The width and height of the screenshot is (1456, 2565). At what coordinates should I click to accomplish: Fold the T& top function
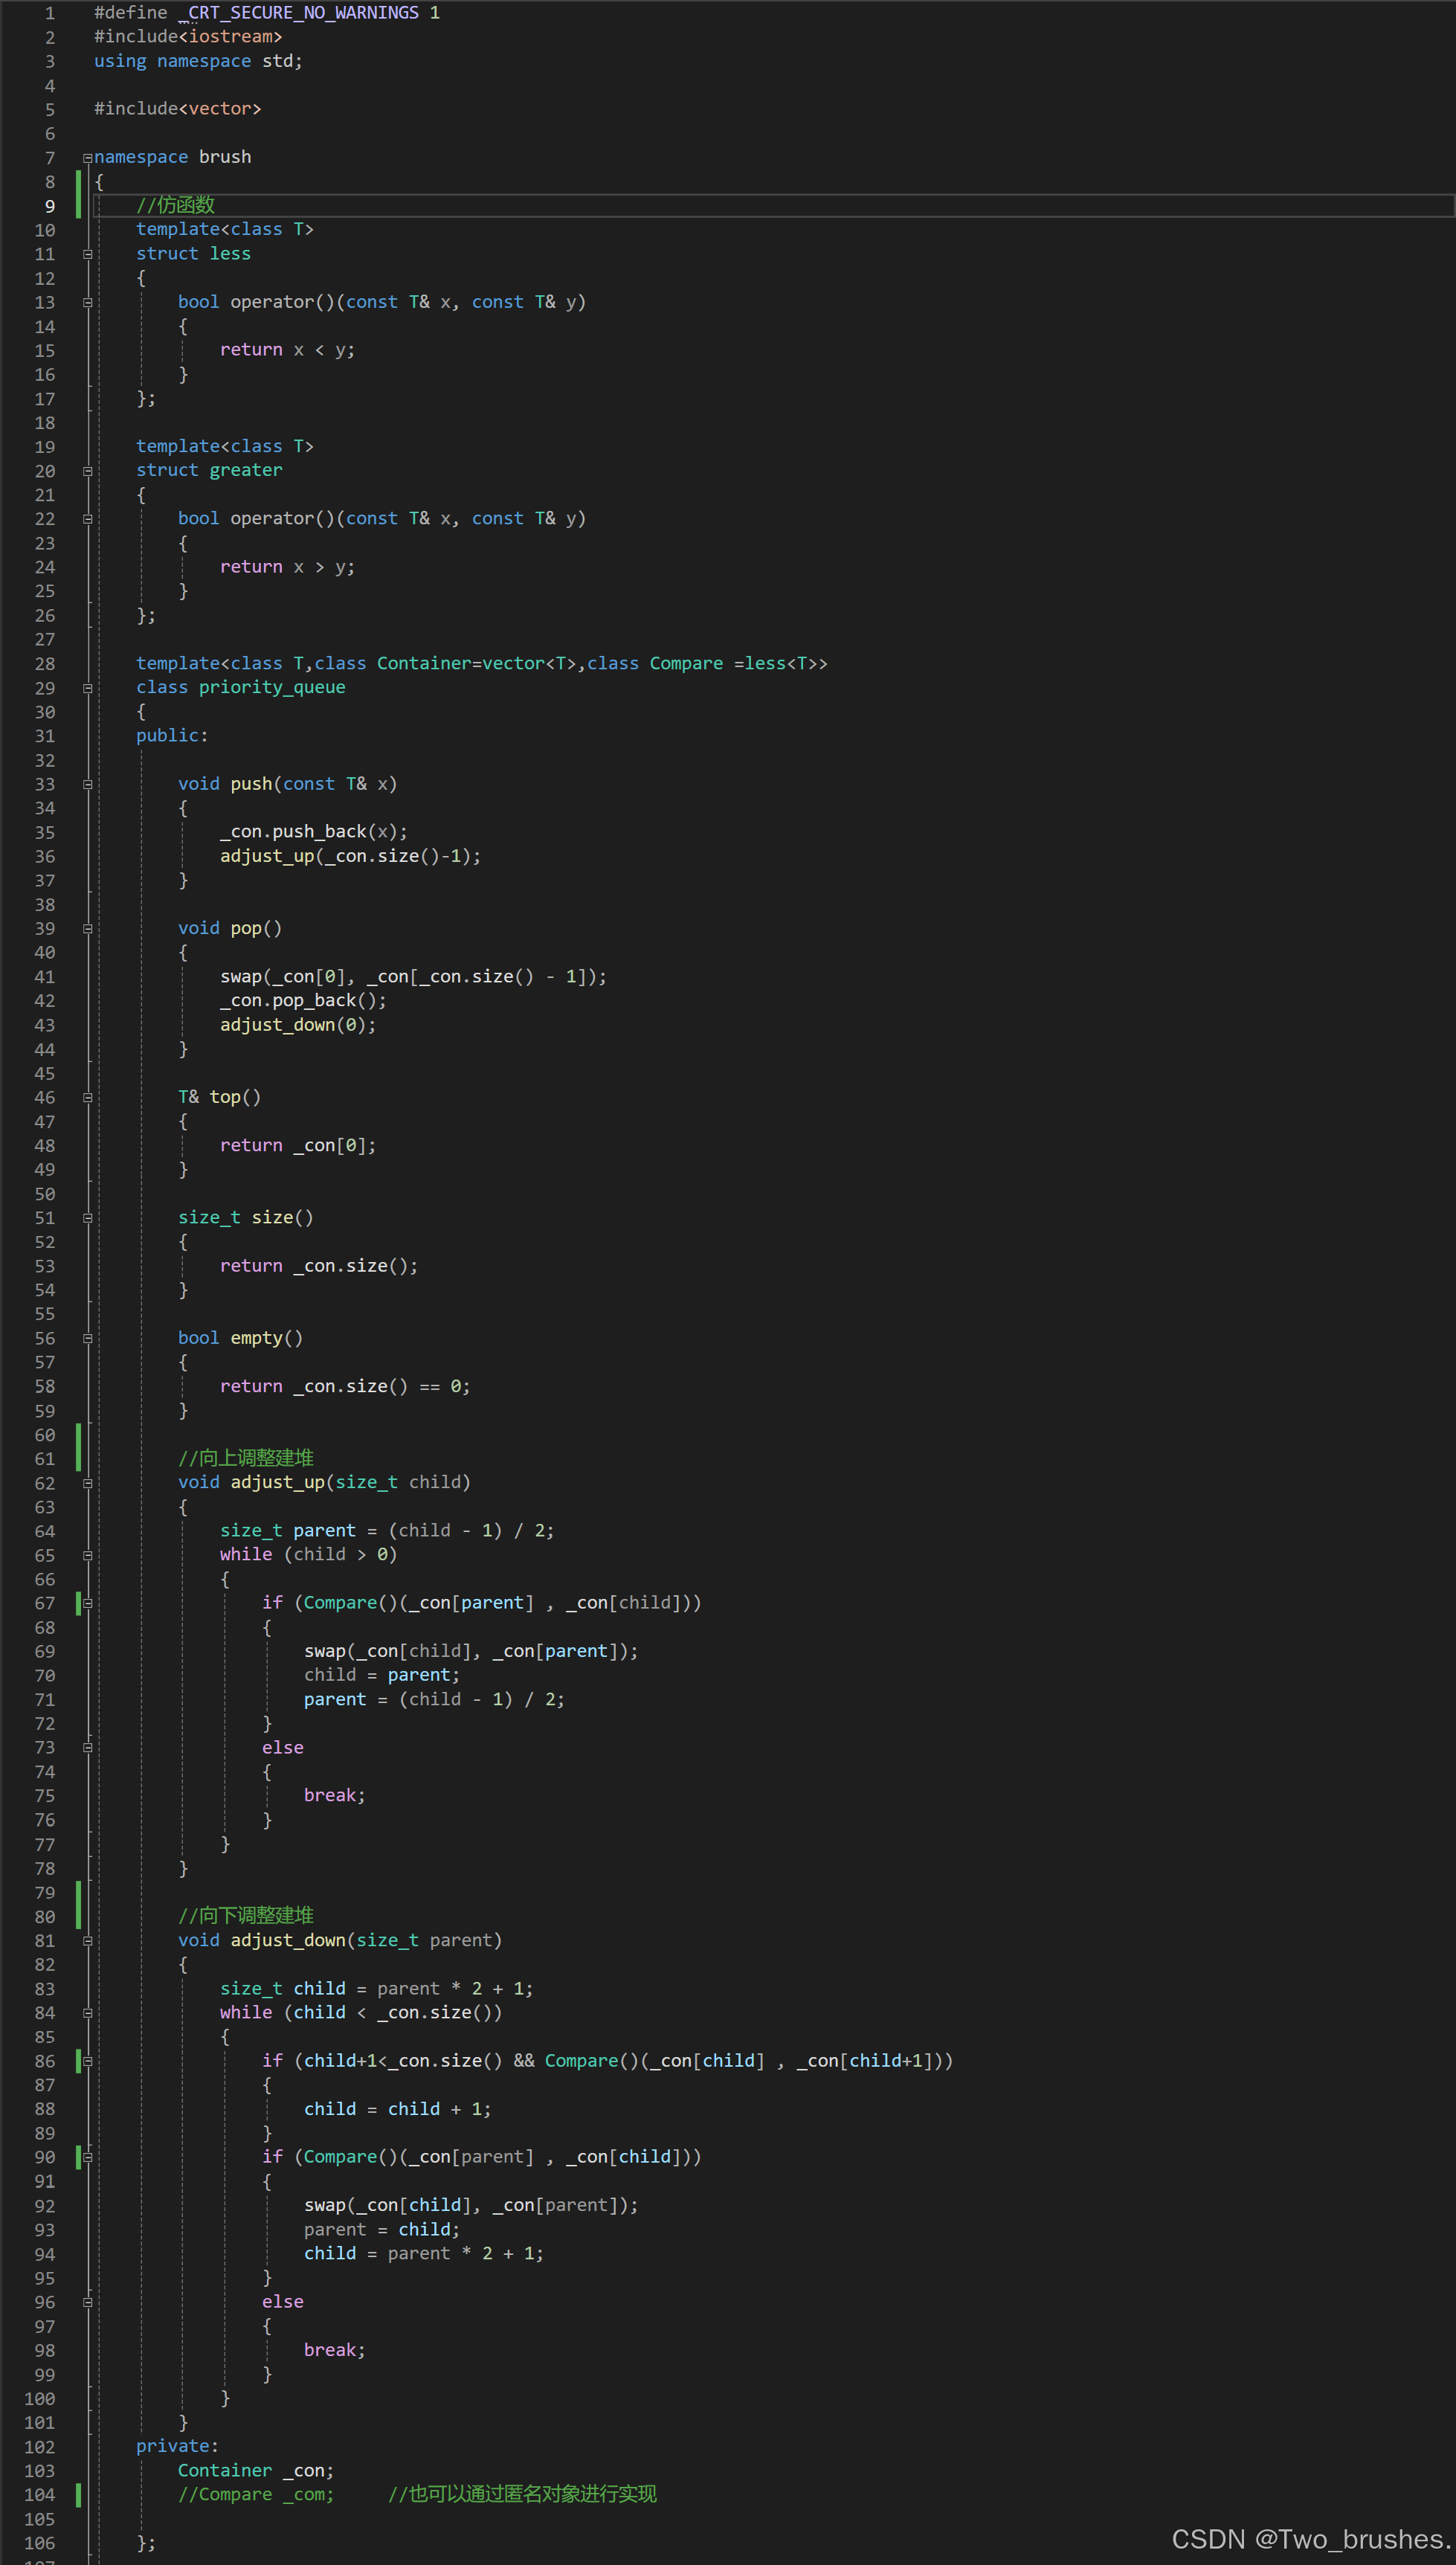[x=88, y=1098]
